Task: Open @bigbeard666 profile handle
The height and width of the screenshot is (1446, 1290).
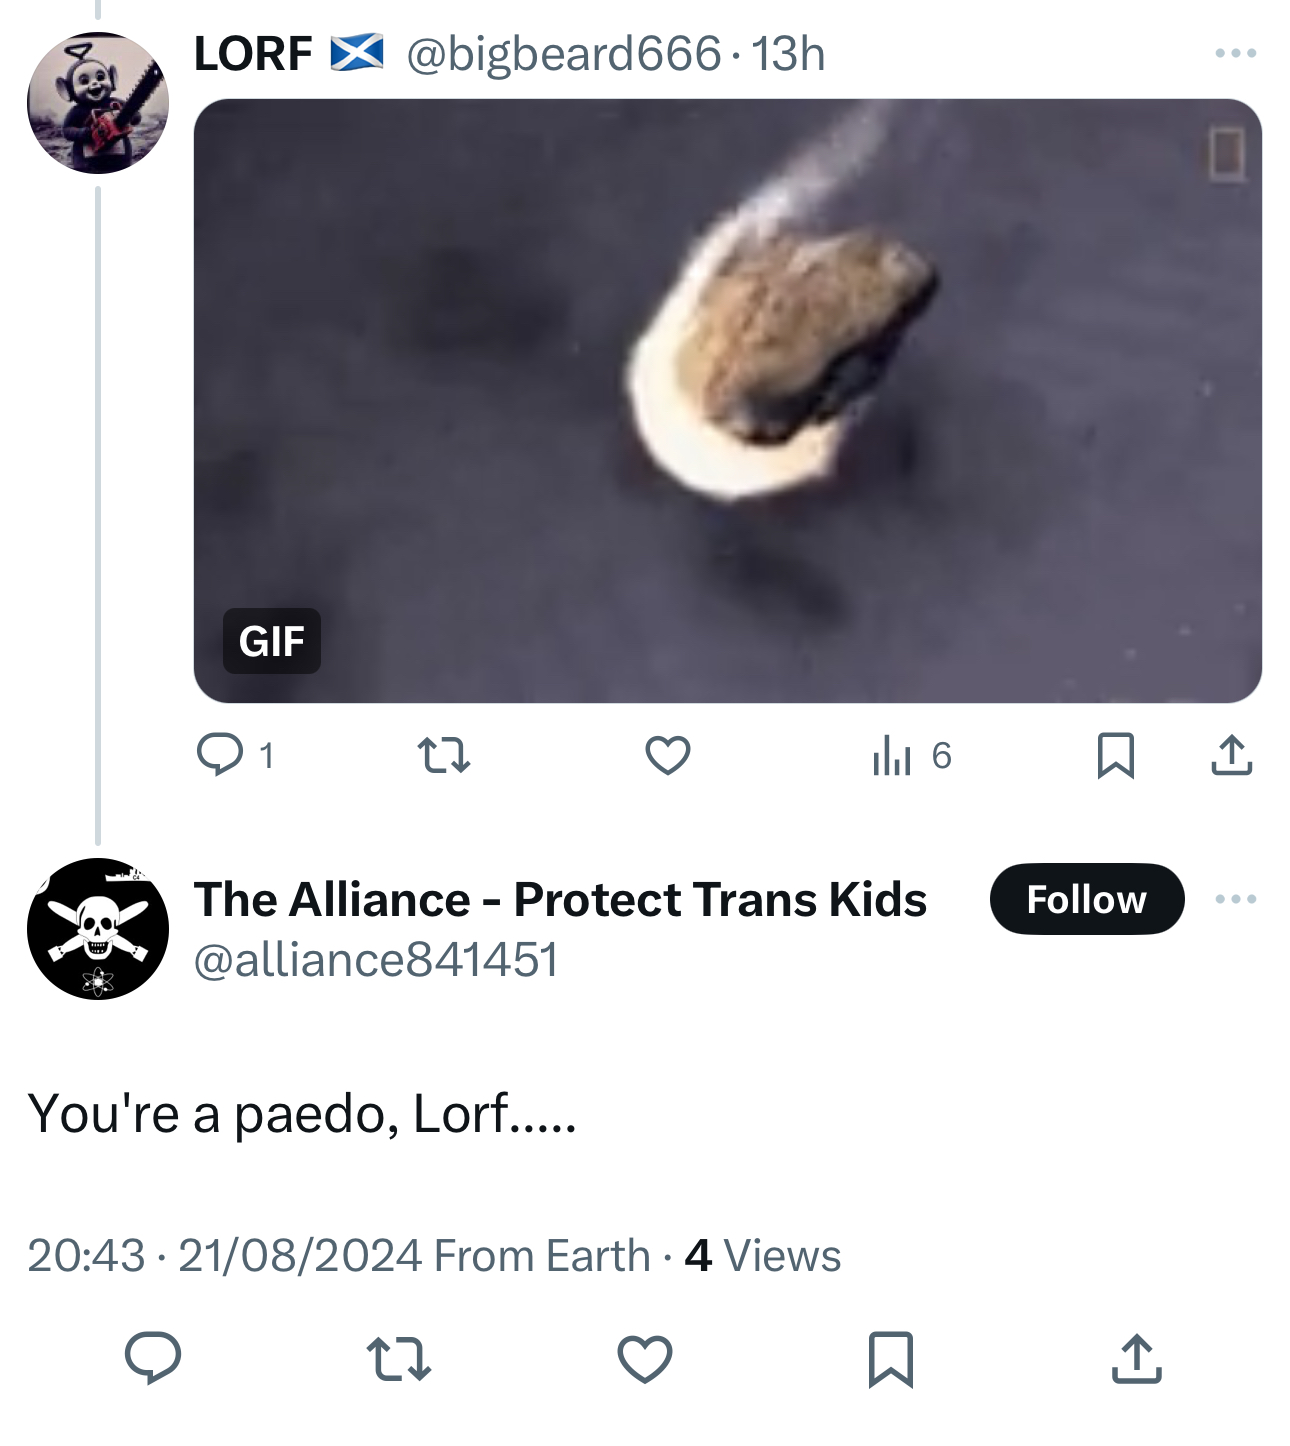Action: (x=563, y=54)
